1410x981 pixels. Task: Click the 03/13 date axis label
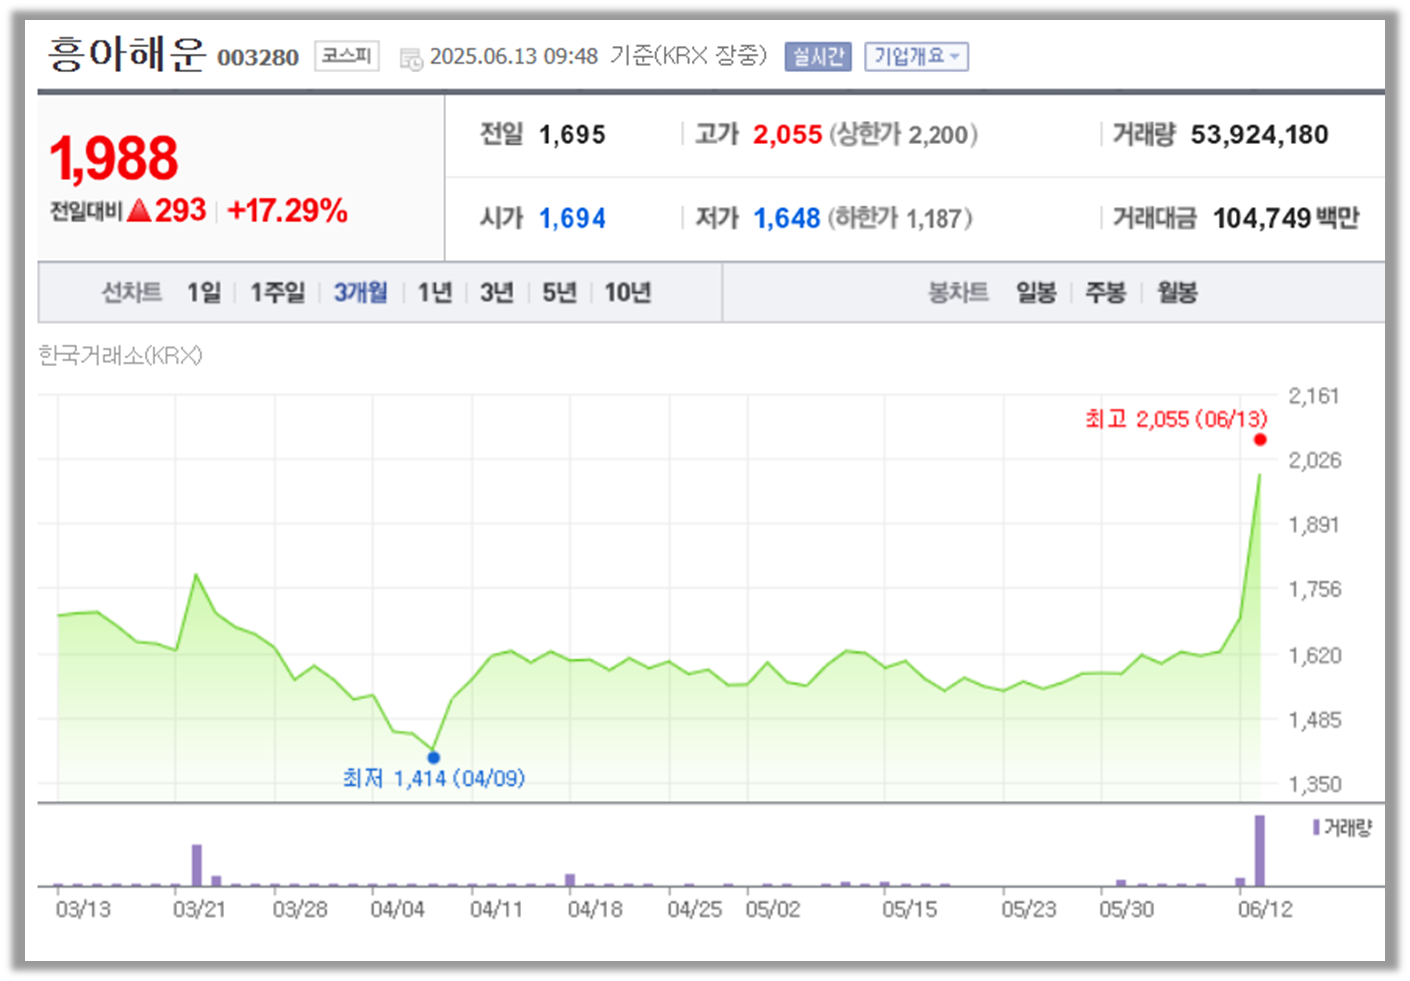(83, 910)
